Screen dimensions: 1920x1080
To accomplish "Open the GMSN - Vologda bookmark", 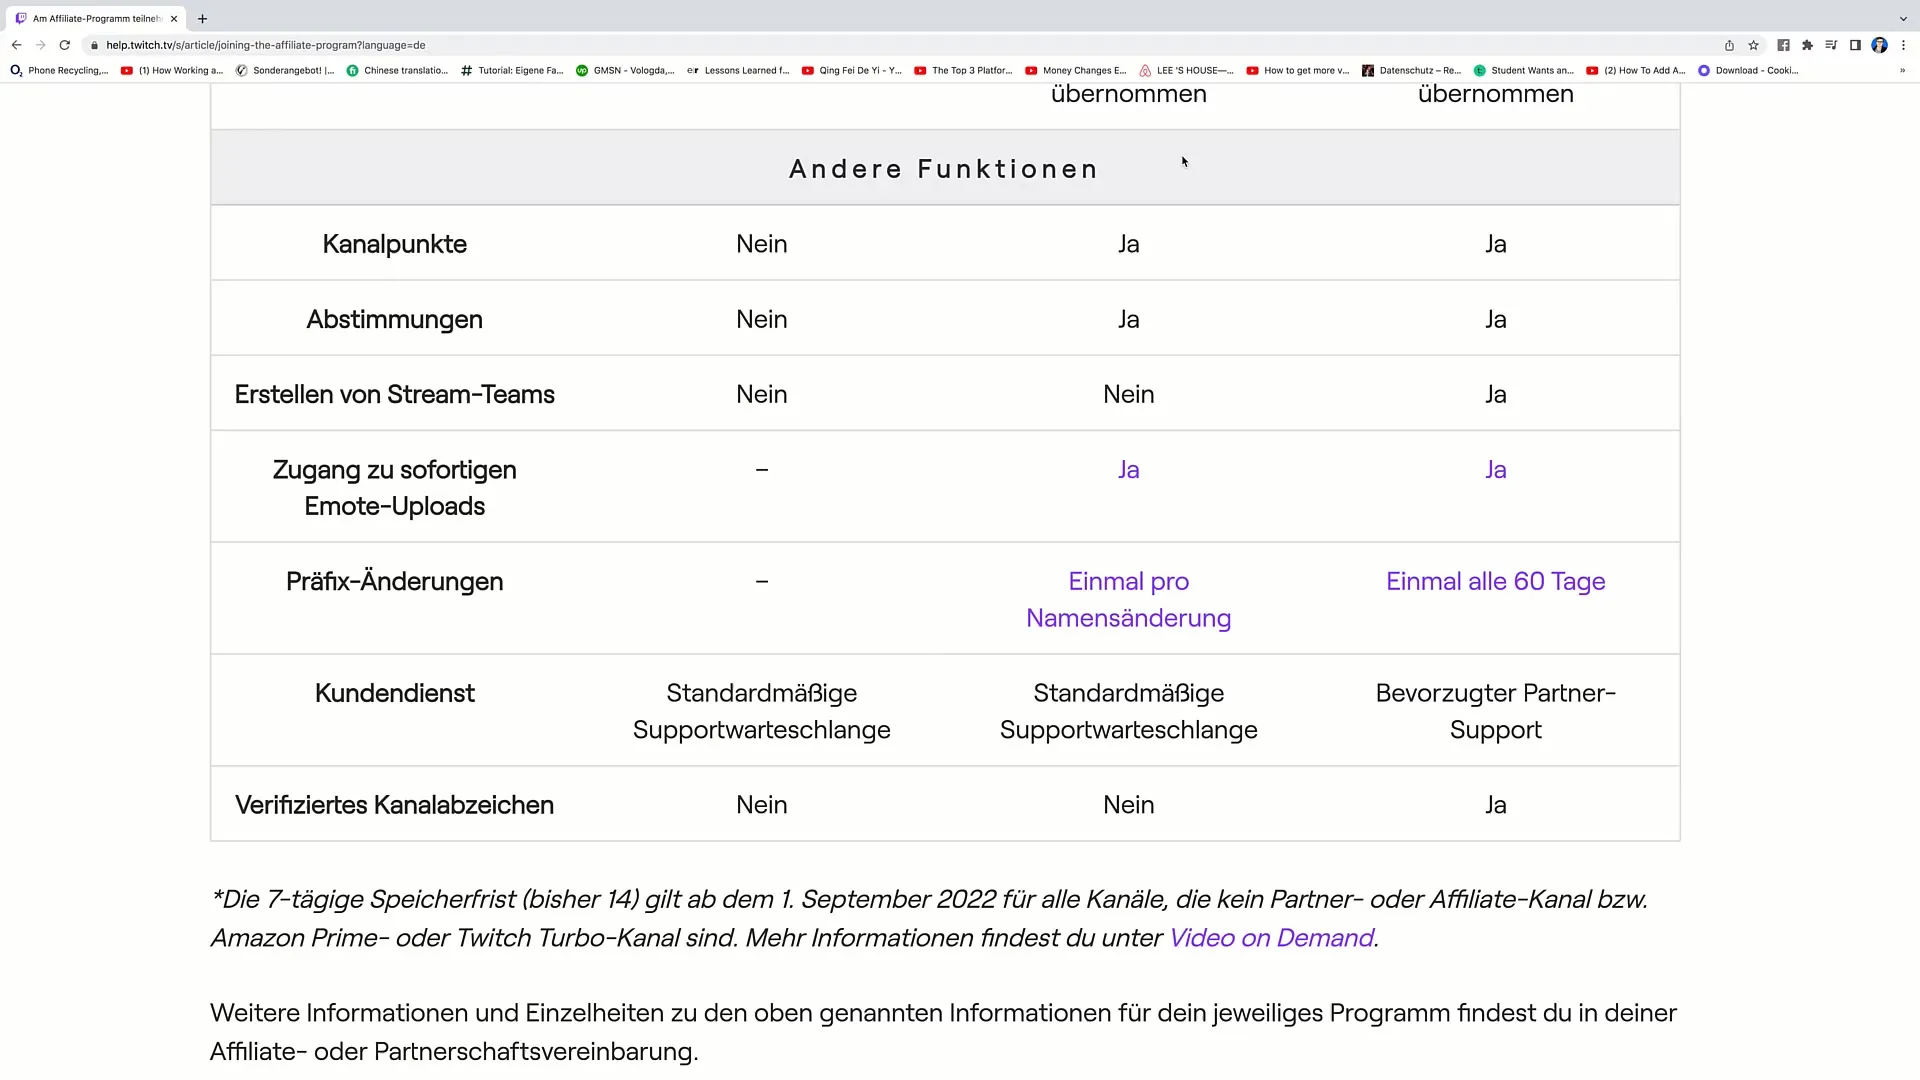I will click(625, 71).
